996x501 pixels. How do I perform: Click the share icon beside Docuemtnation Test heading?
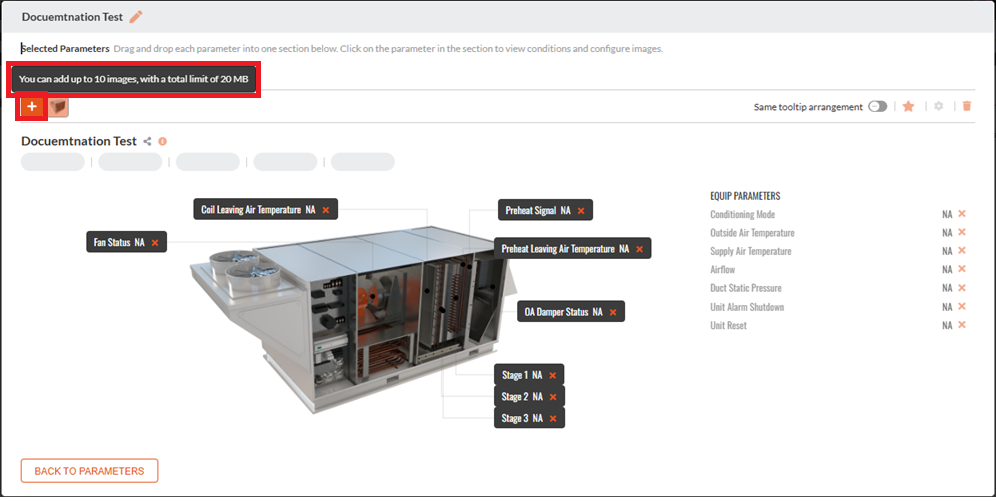click(x=147, y=142)
